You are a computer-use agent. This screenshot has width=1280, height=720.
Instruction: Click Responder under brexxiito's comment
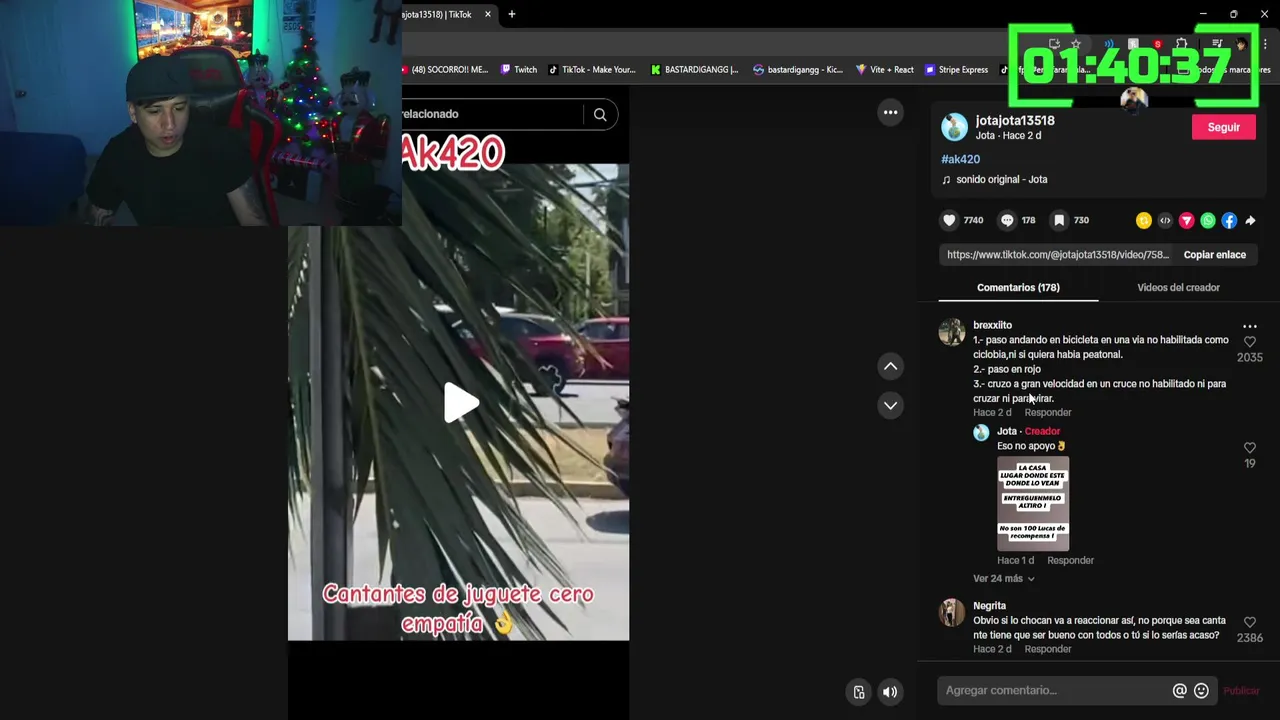coord(1047,413)
